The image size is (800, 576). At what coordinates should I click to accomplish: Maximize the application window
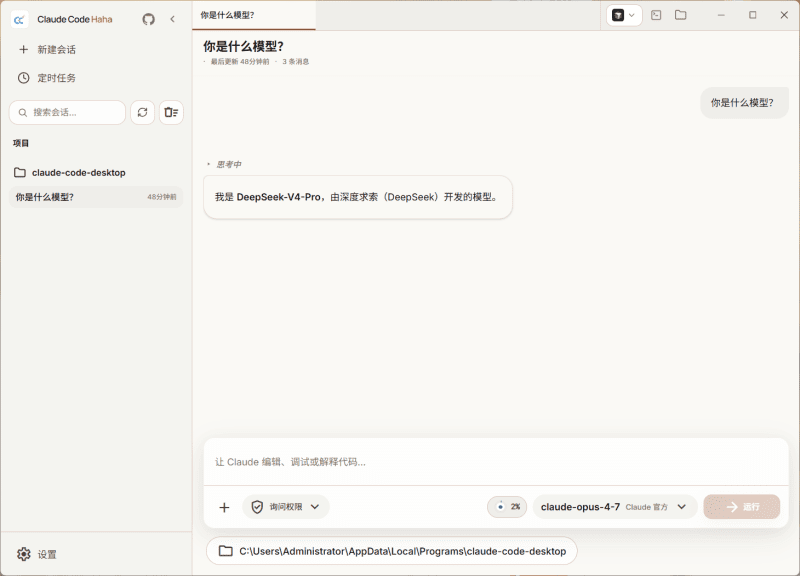point(753,15)
